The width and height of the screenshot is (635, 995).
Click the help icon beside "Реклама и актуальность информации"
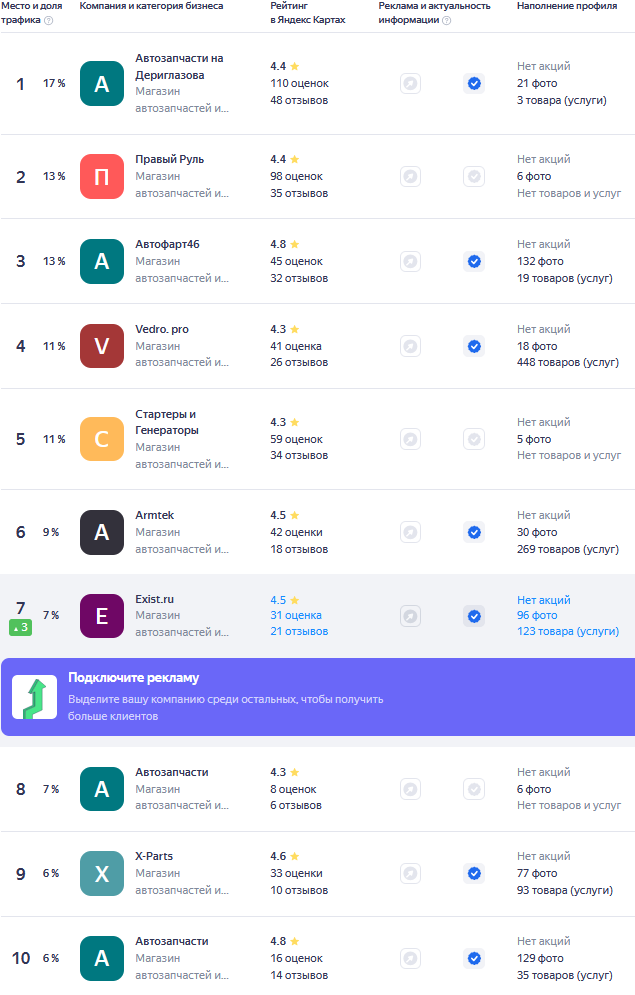pyautogui.click(x=446, y=20)
